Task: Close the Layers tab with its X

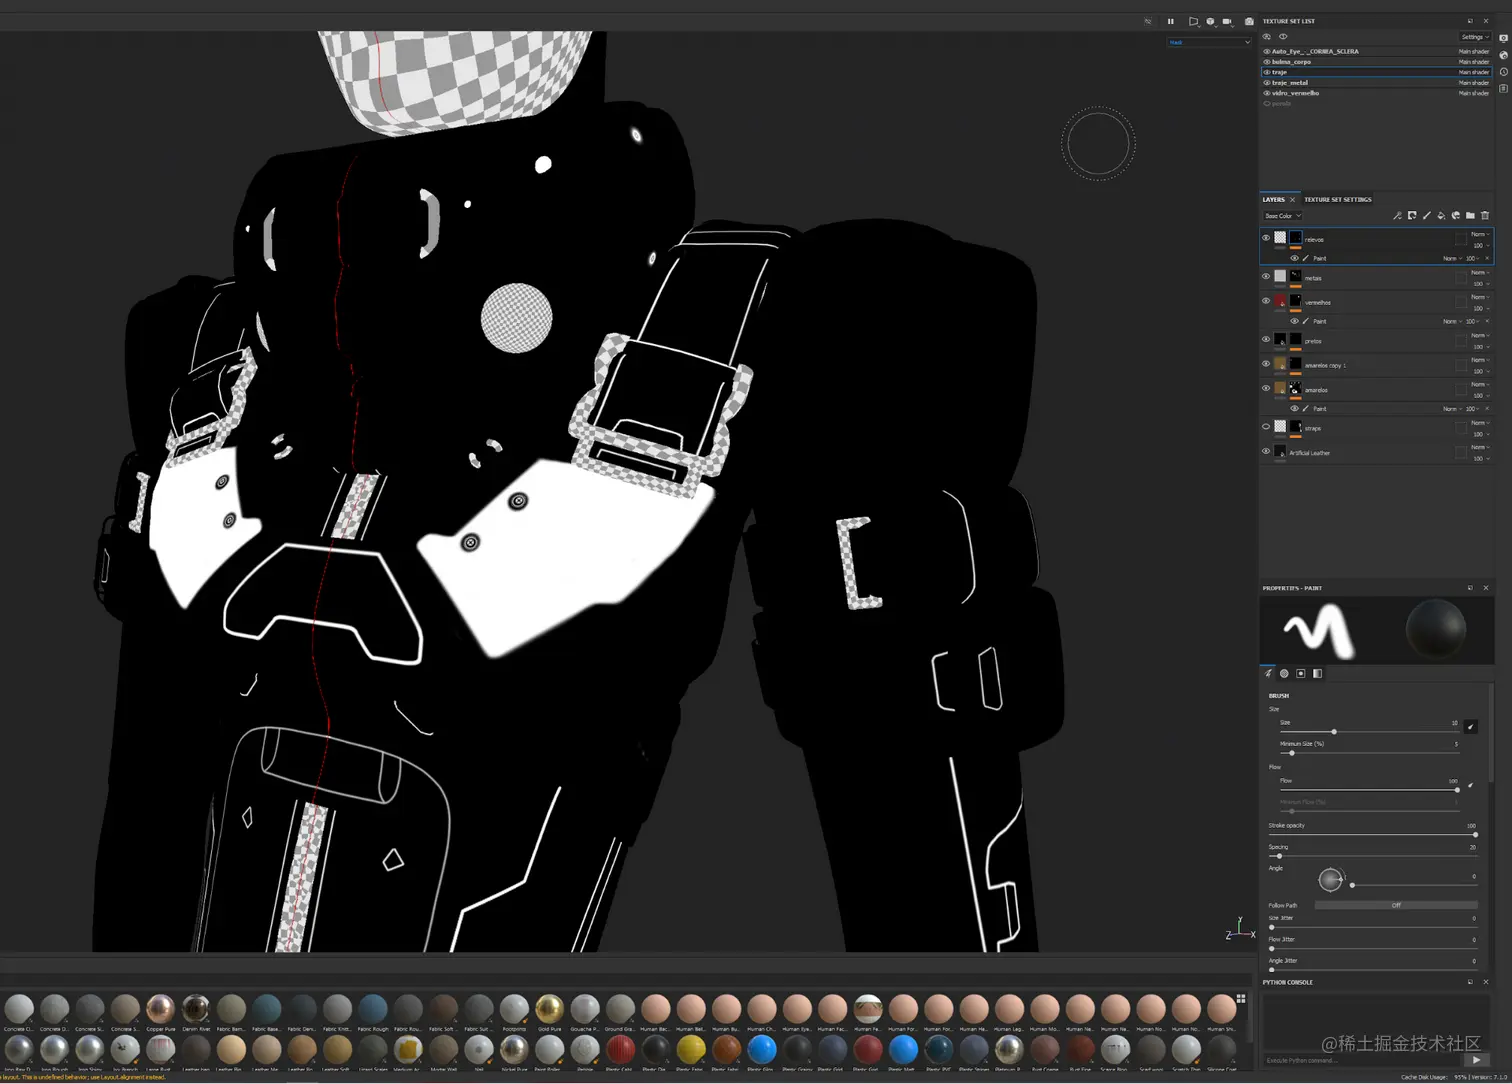Action: (1292, 199)
